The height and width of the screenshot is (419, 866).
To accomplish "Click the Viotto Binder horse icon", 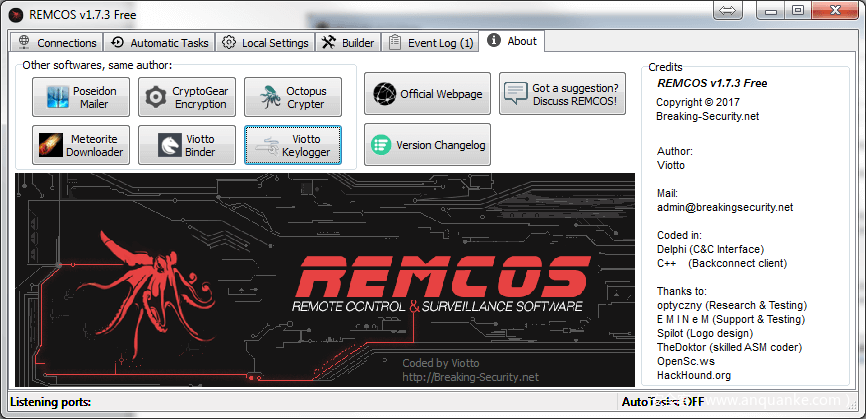I will (169, 145).
